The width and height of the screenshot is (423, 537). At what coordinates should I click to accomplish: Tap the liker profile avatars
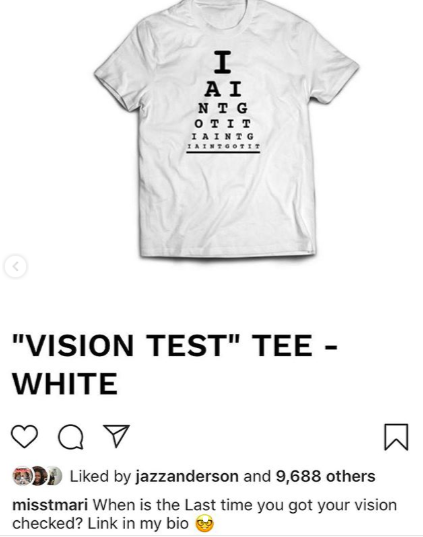click(37, 476)
